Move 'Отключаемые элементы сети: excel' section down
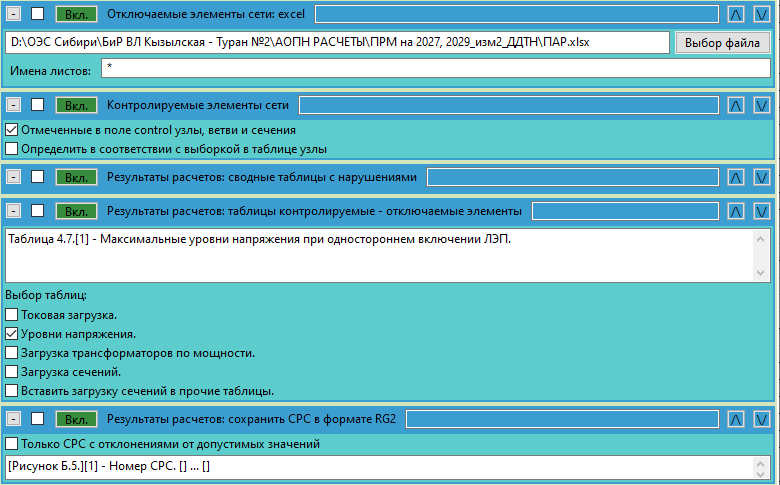 (x=761, y=14)
